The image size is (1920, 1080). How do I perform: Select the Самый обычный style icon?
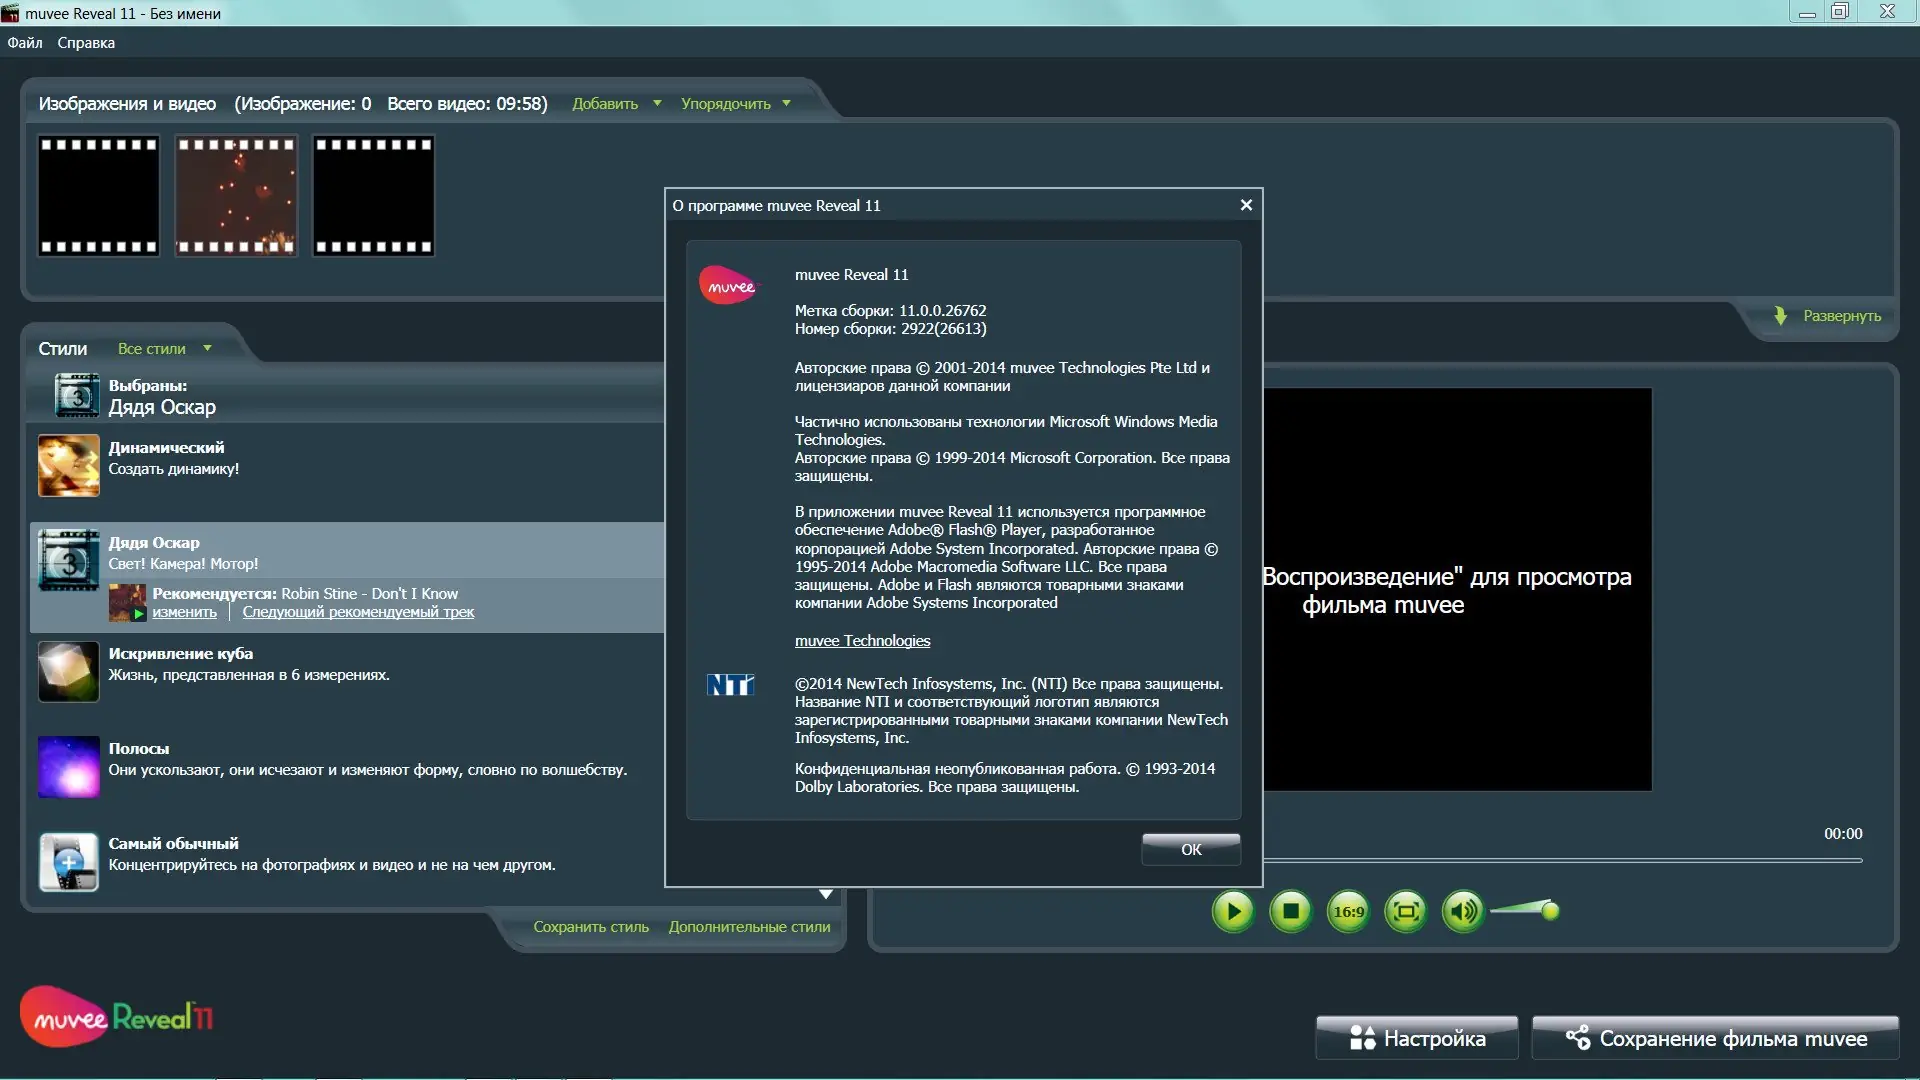click(69, 862)
